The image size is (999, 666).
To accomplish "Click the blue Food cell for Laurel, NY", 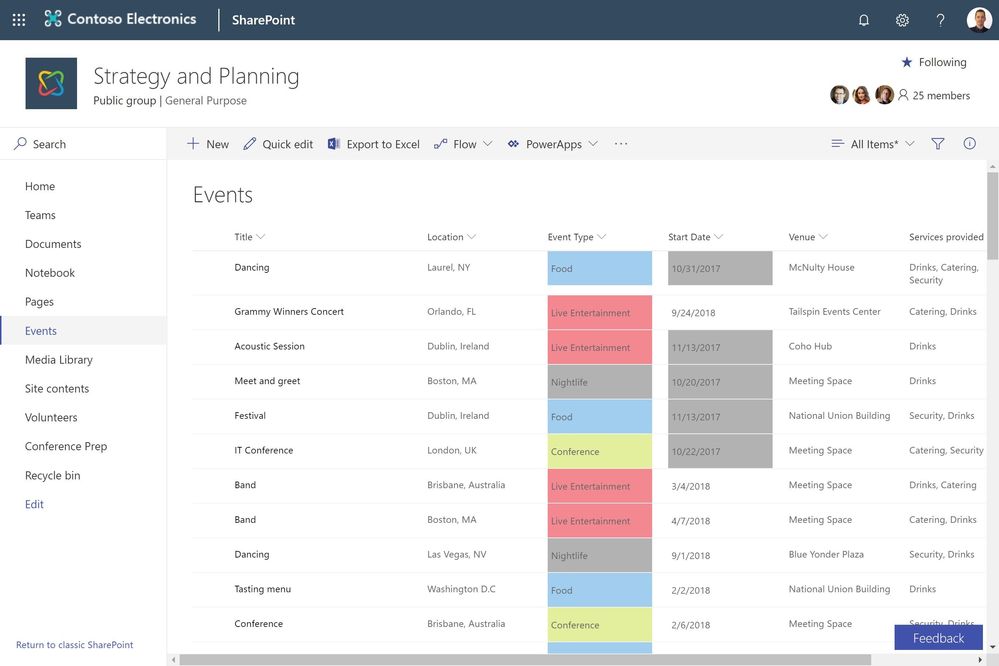I will pos(600,268).
